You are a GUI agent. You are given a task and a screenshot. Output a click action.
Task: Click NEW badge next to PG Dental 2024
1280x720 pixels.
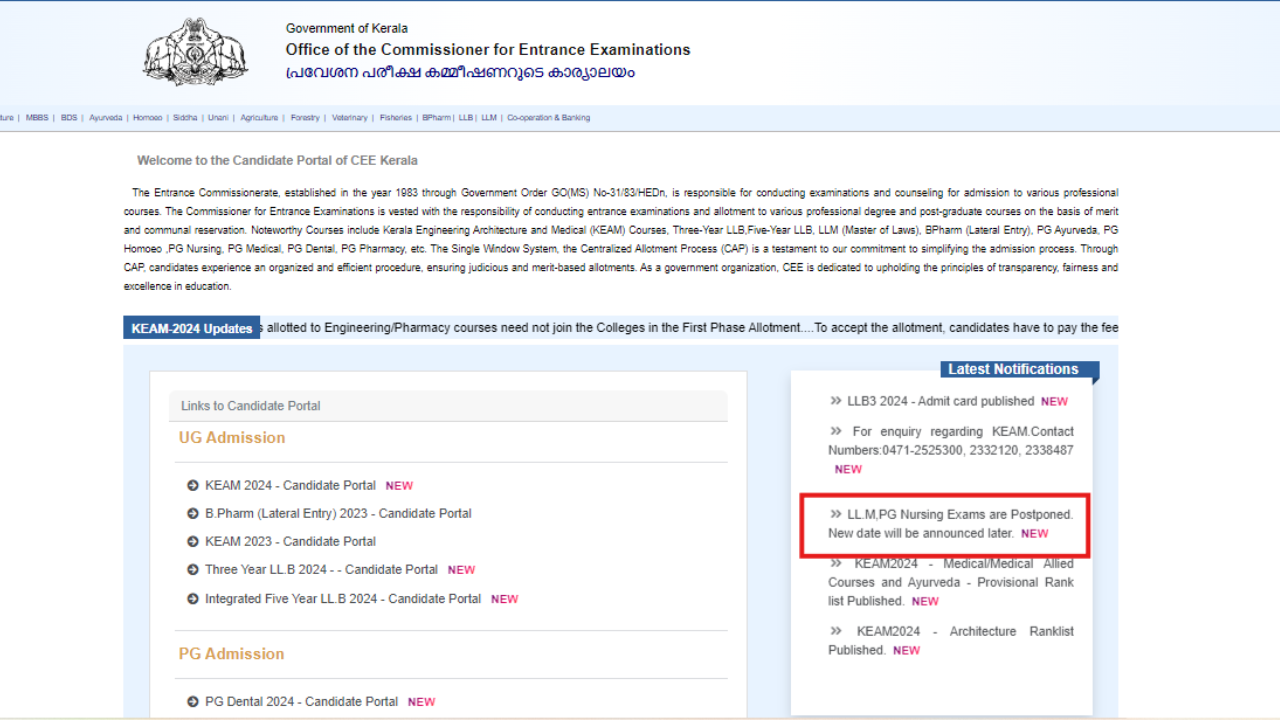[421, 702]
